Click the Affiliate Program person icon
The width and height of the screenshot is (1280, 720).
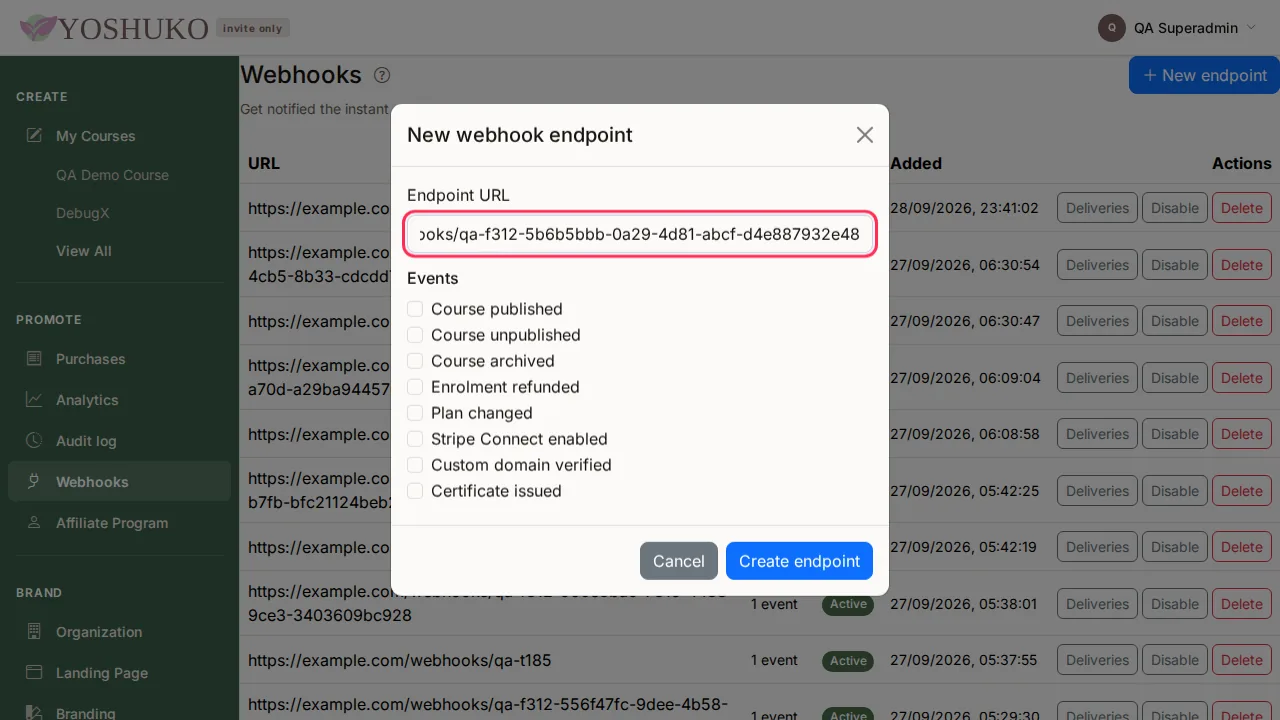tap(34, 522)
